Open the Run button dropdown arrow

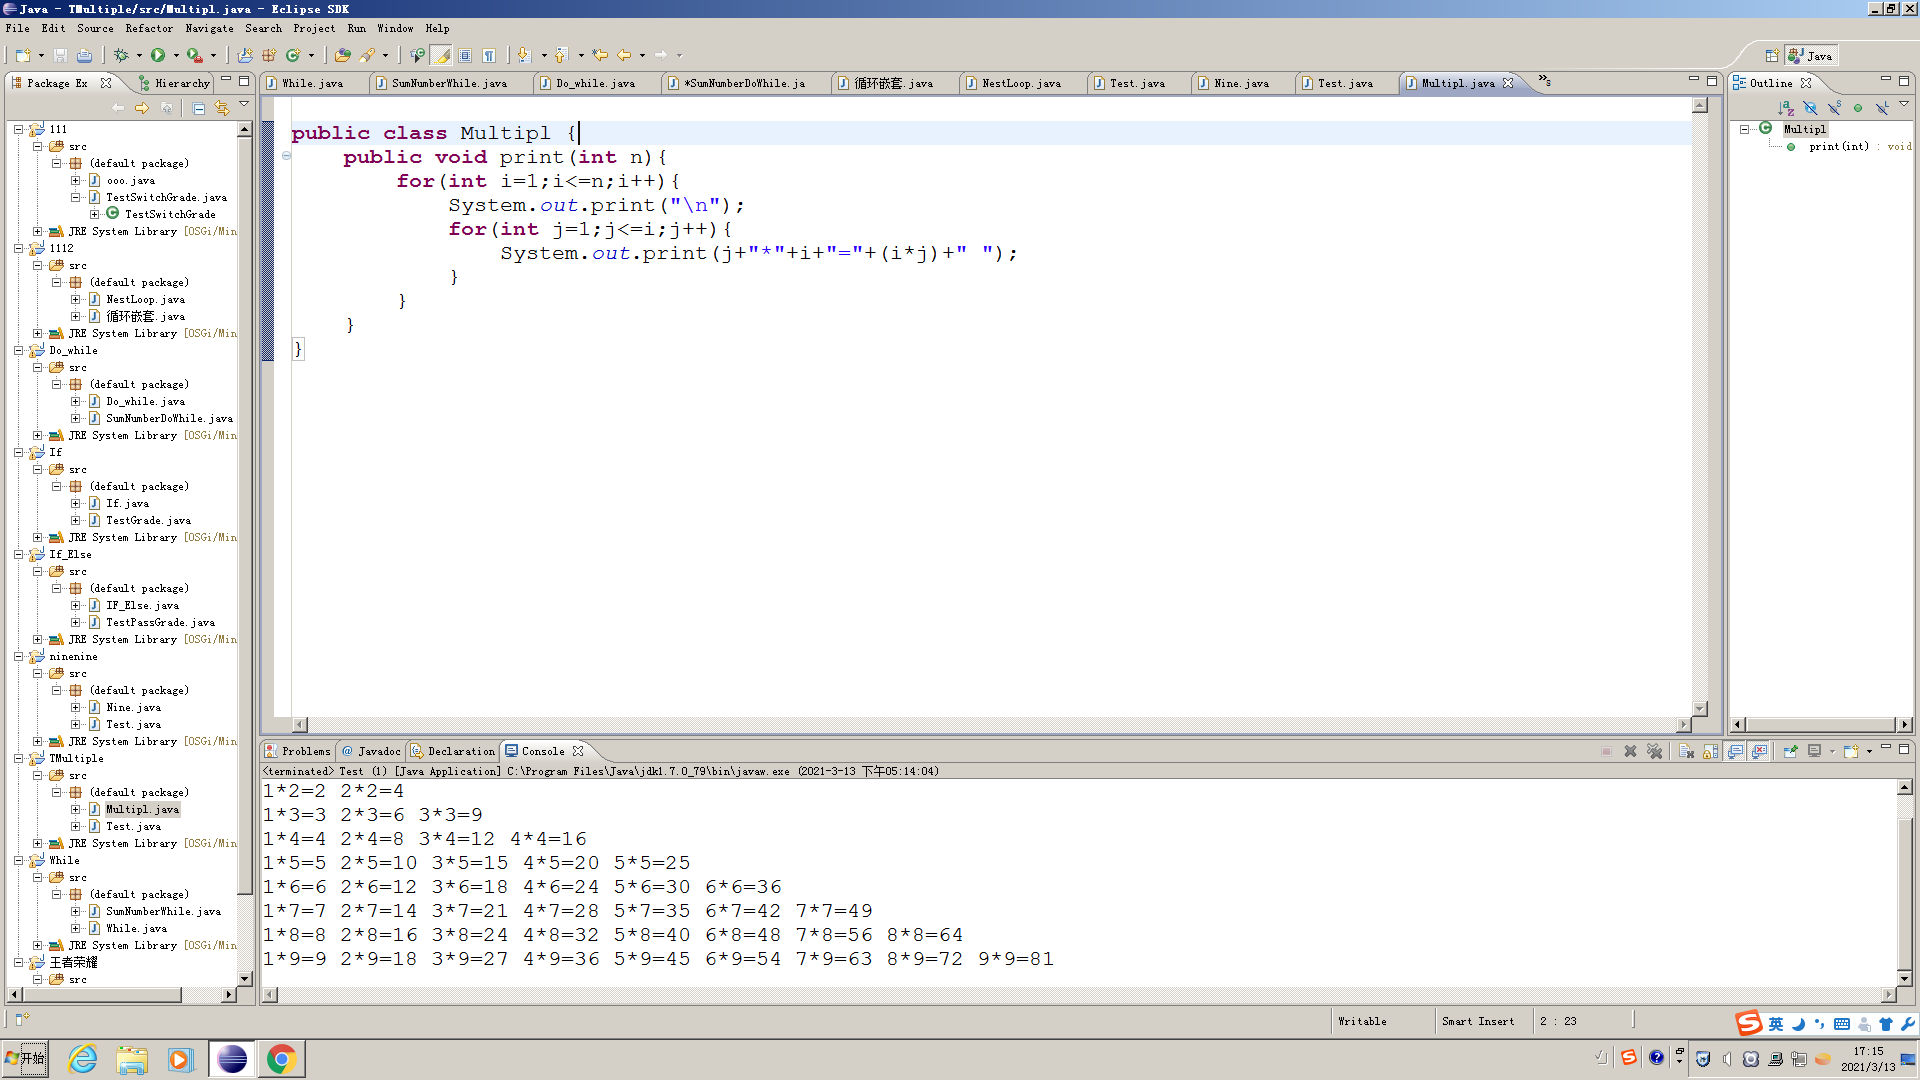coord(176,55)
